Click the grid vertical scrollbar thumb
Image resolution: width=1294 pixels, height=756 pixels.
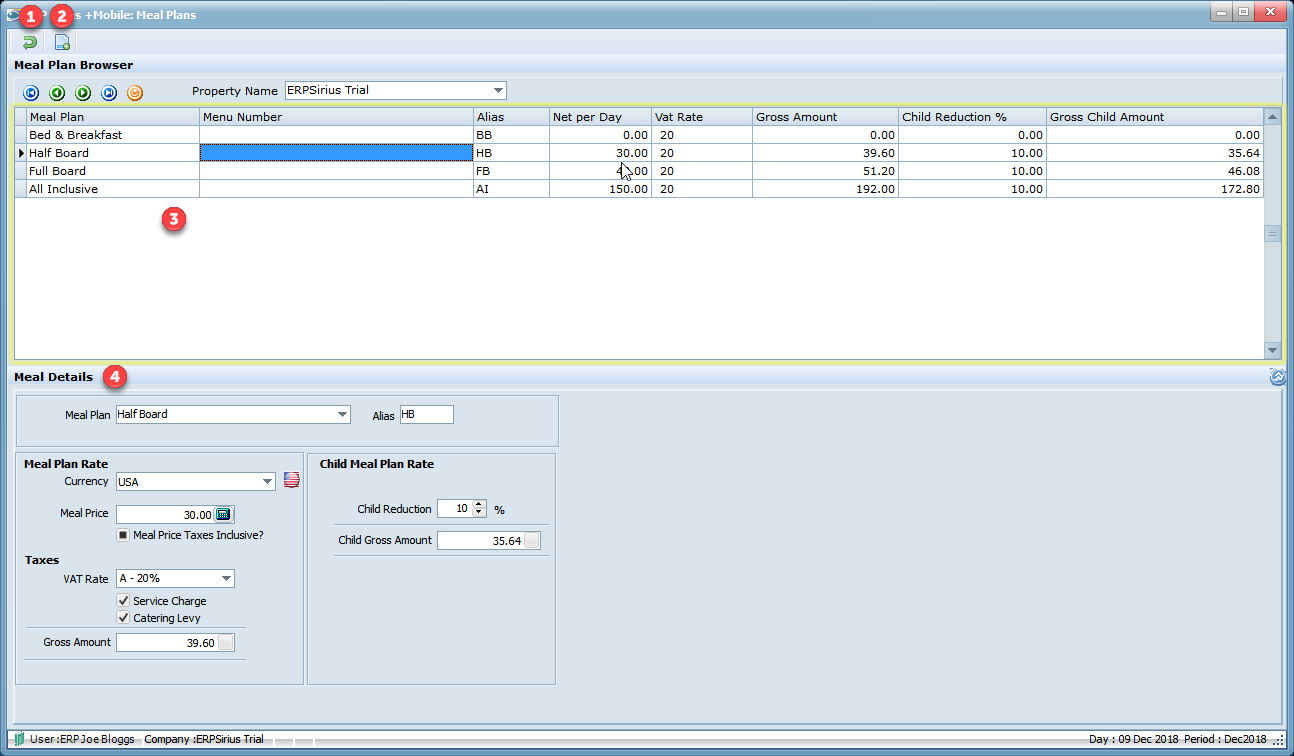coord(1272,233)
